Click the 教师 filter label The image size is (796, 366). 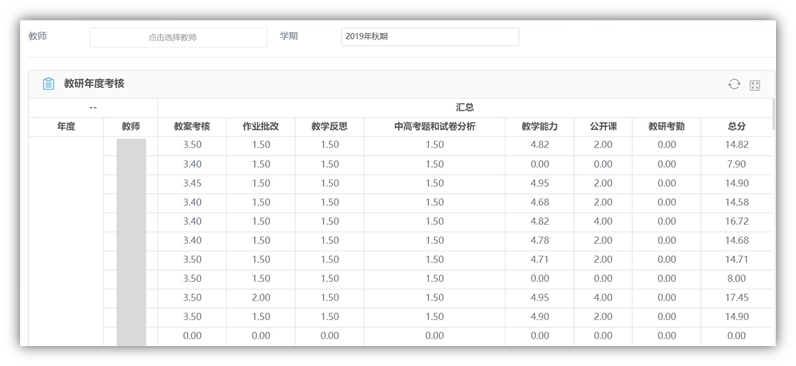pos(38,37)
